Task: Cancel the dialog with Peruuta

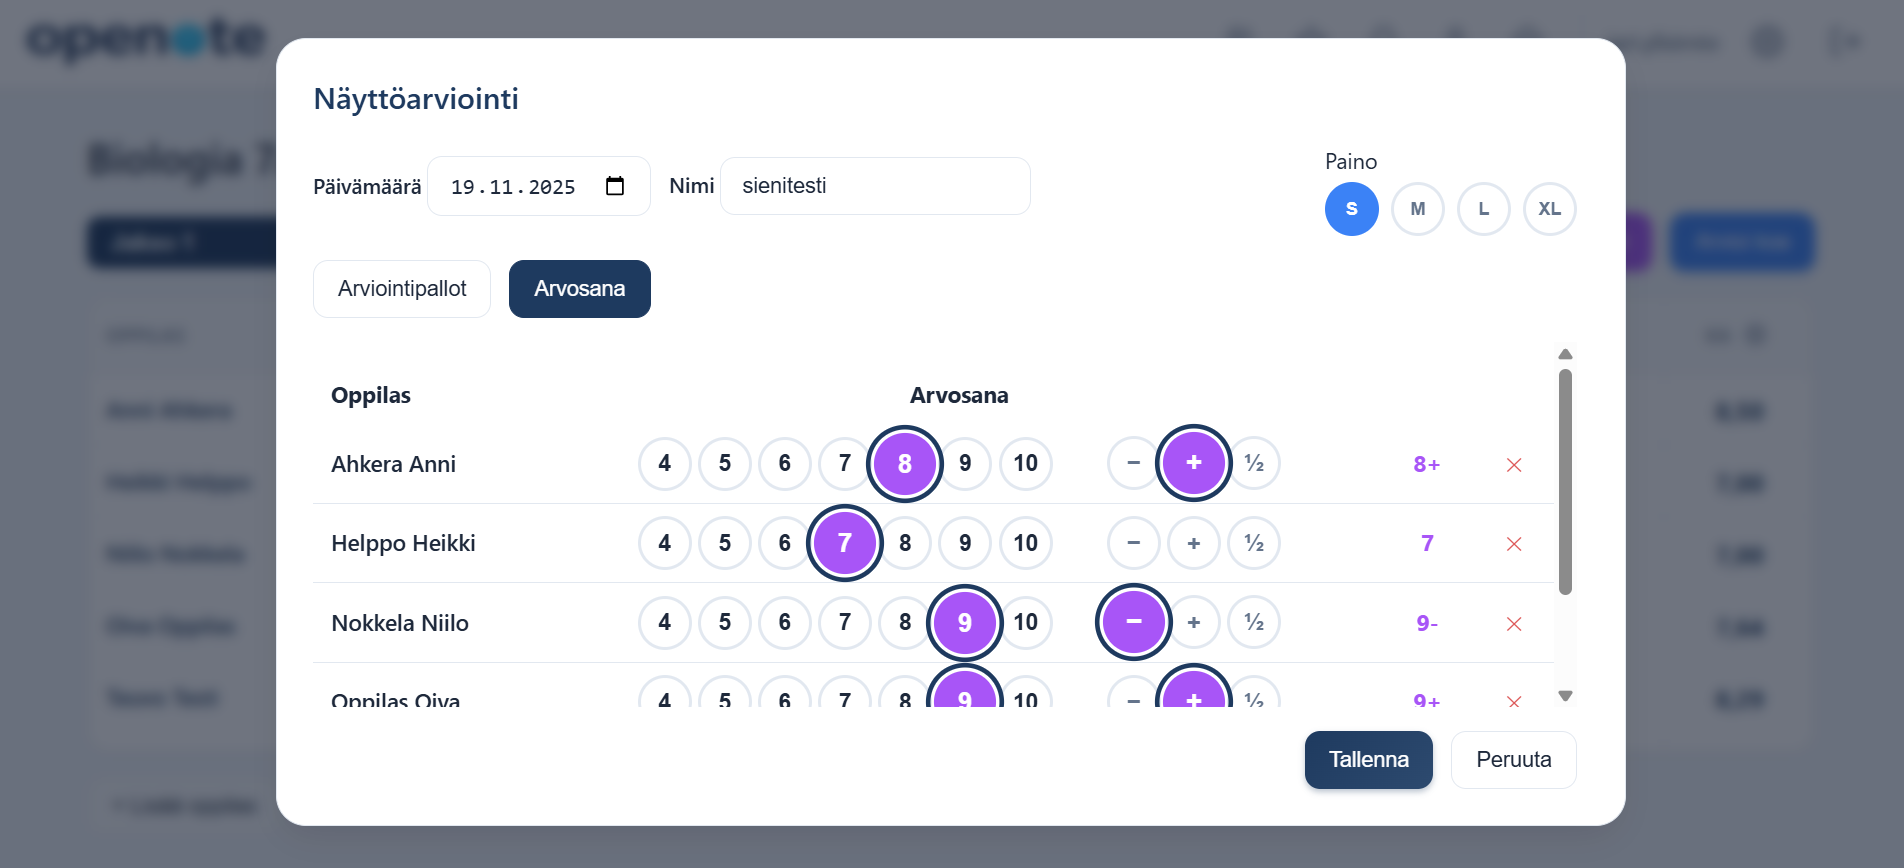Action: click(x=1513, y=760)
